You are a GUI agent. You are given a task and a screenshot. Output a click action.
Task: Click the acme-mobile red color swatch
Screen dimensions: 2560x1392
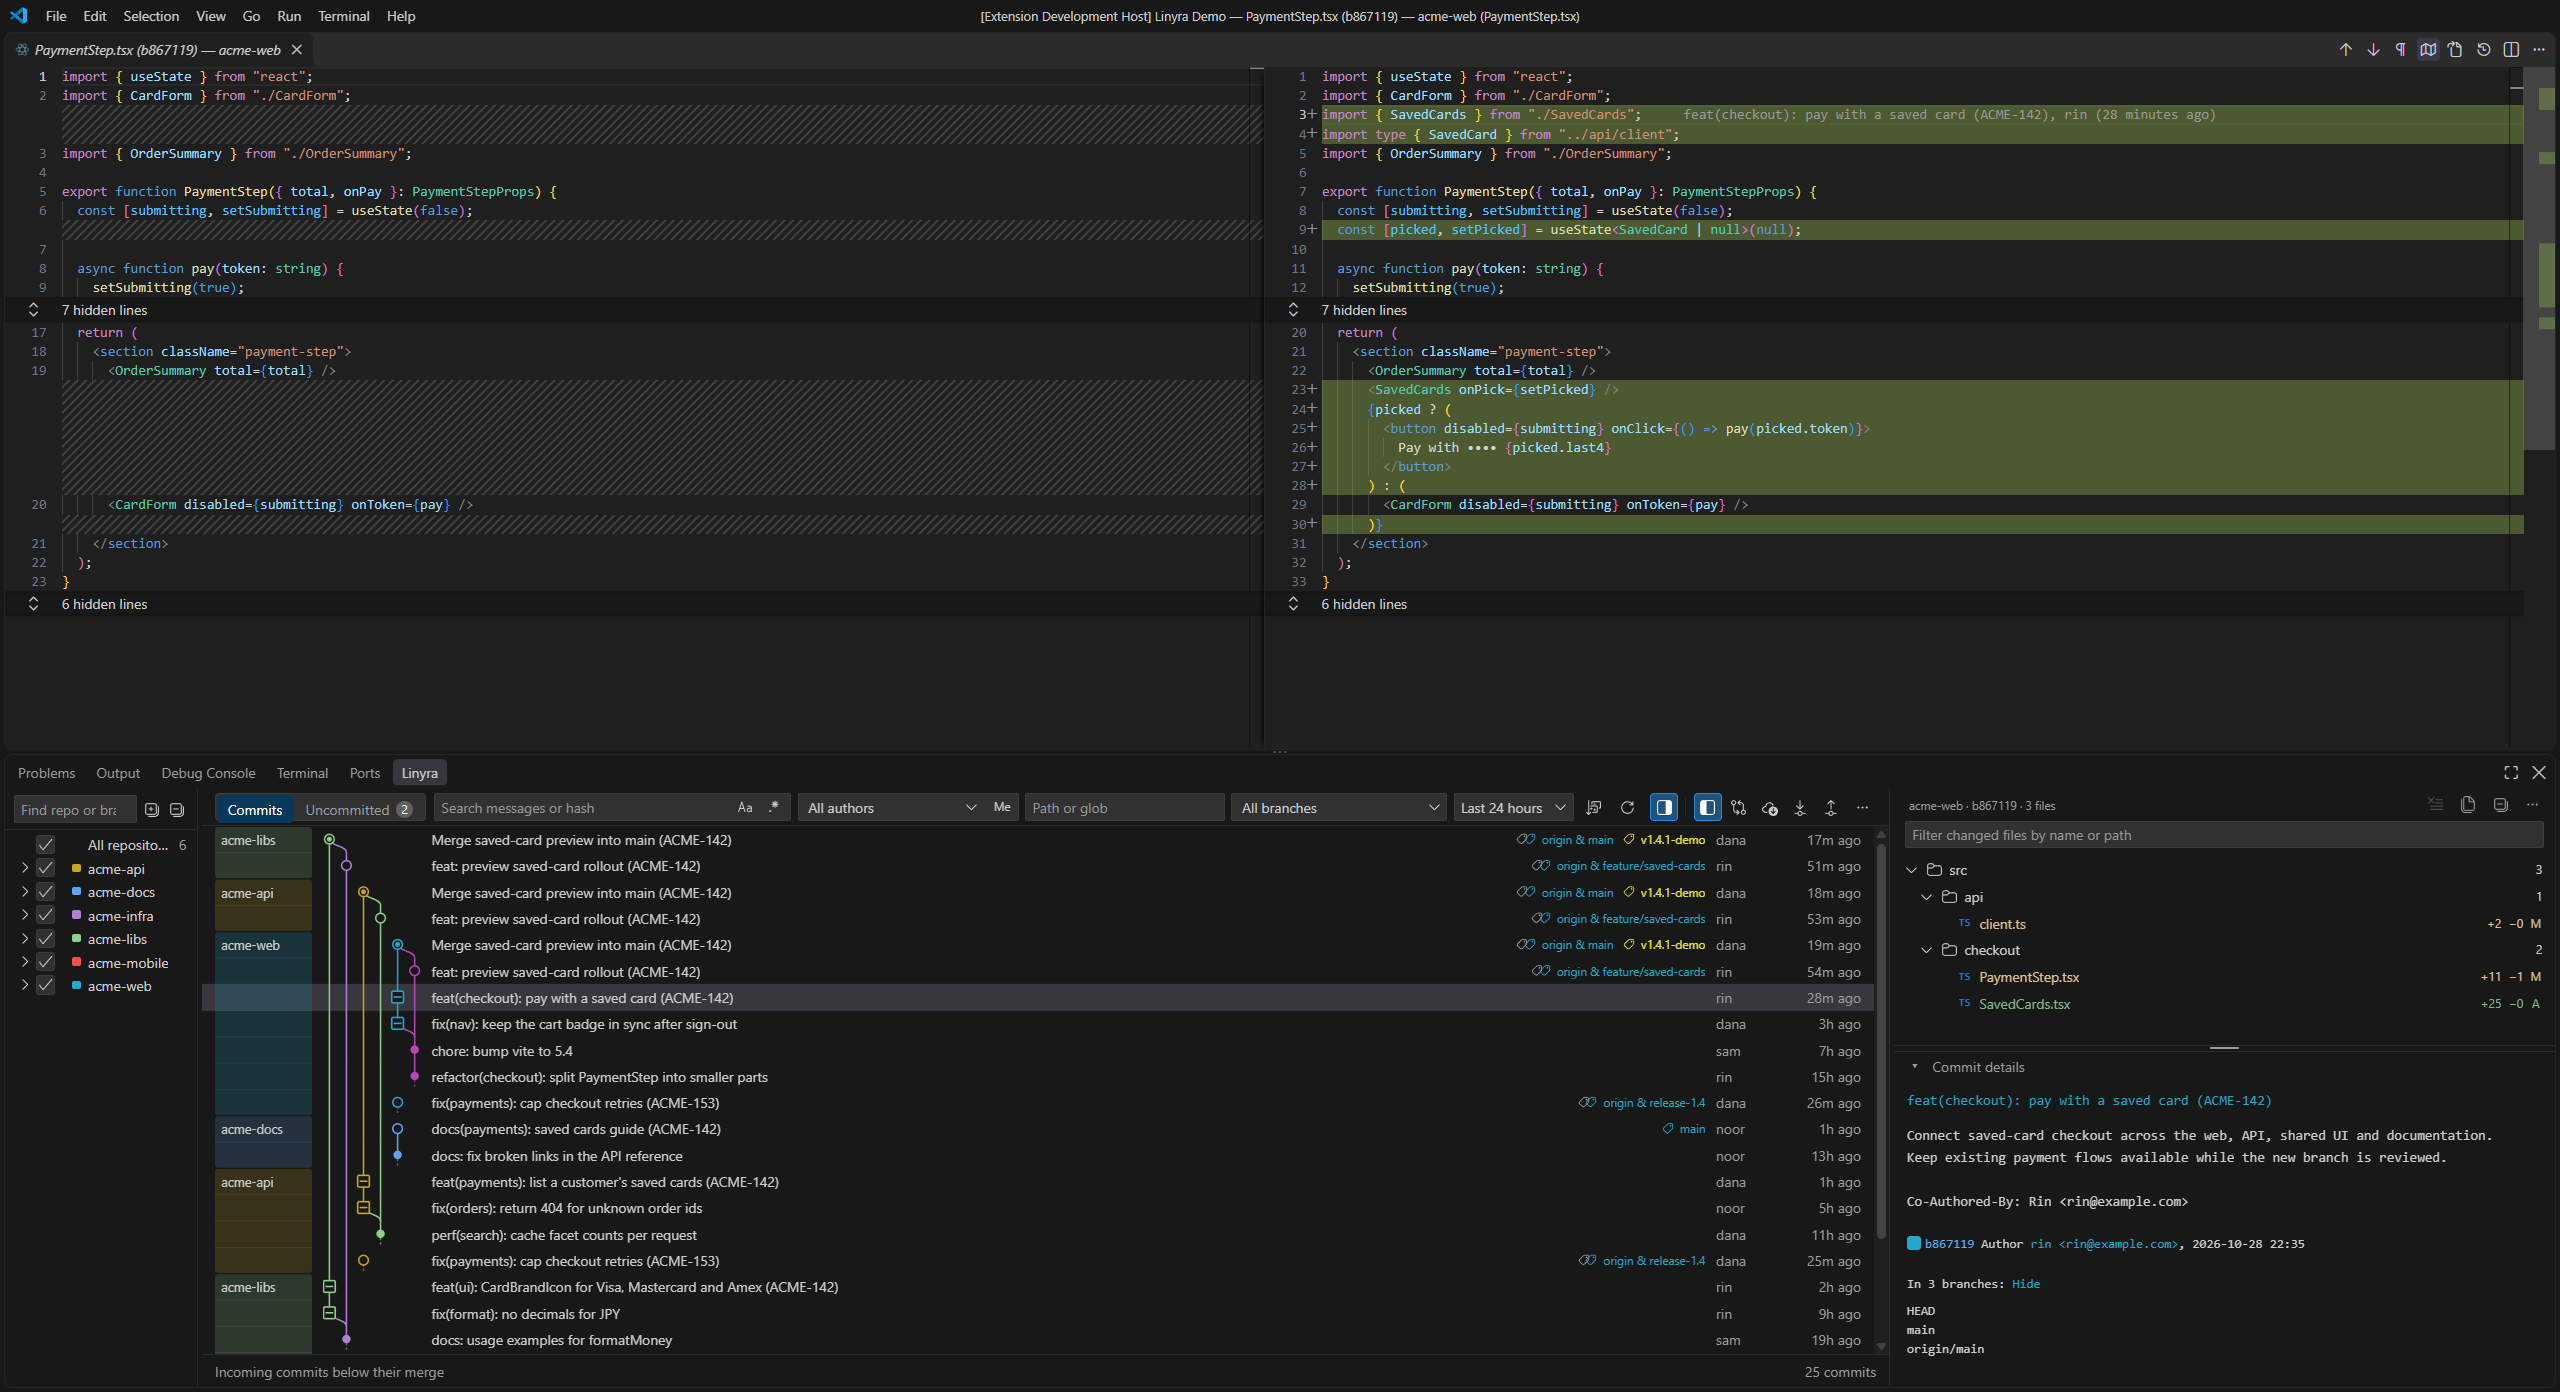(x=77, y=962)
